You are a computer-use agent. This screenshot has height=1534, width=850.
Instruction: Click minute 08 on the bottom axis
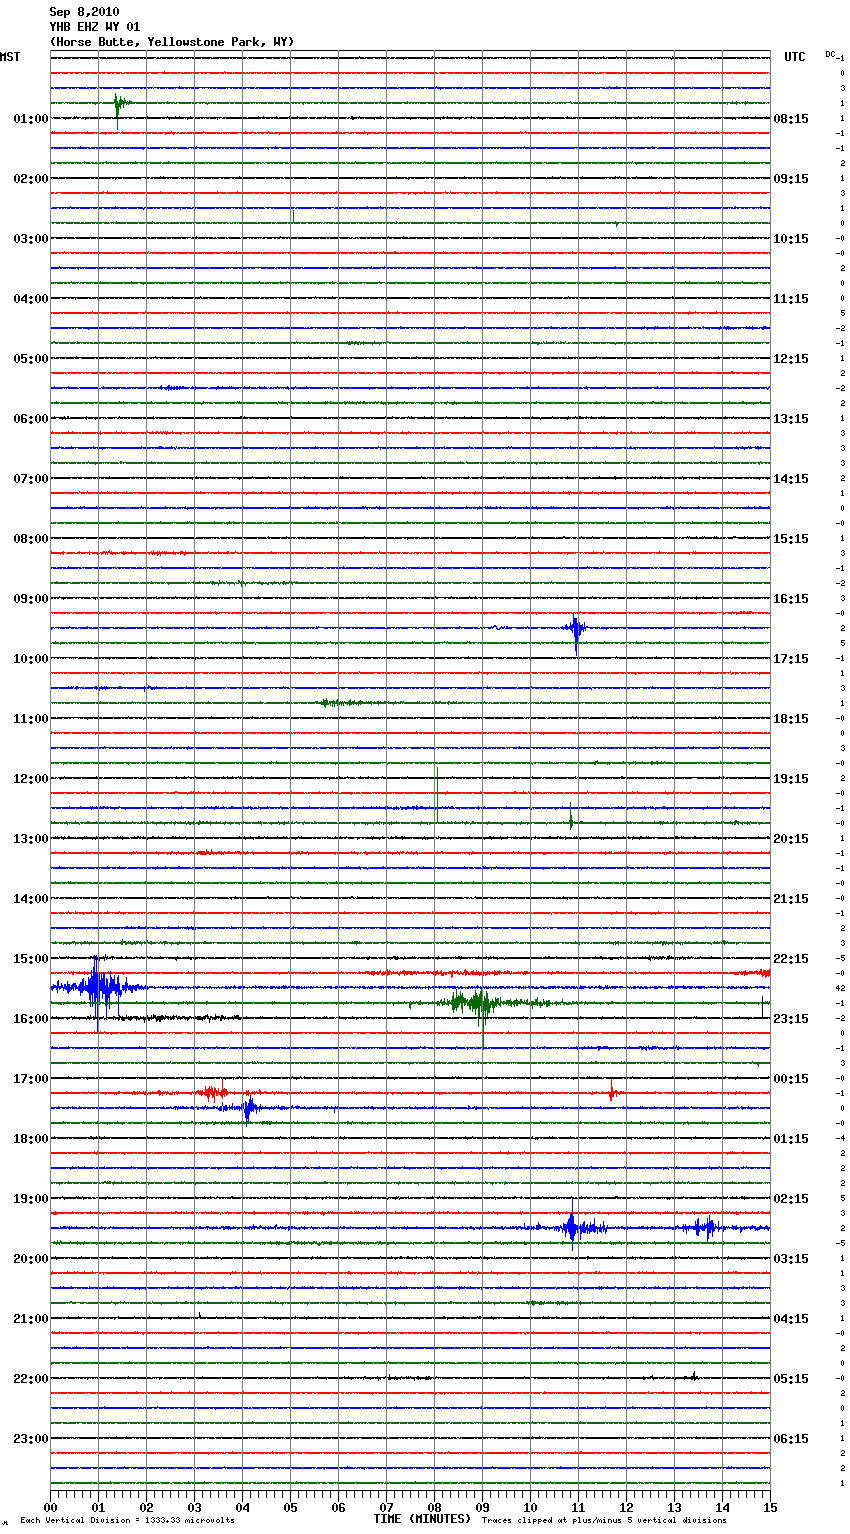click(434, 1507)
